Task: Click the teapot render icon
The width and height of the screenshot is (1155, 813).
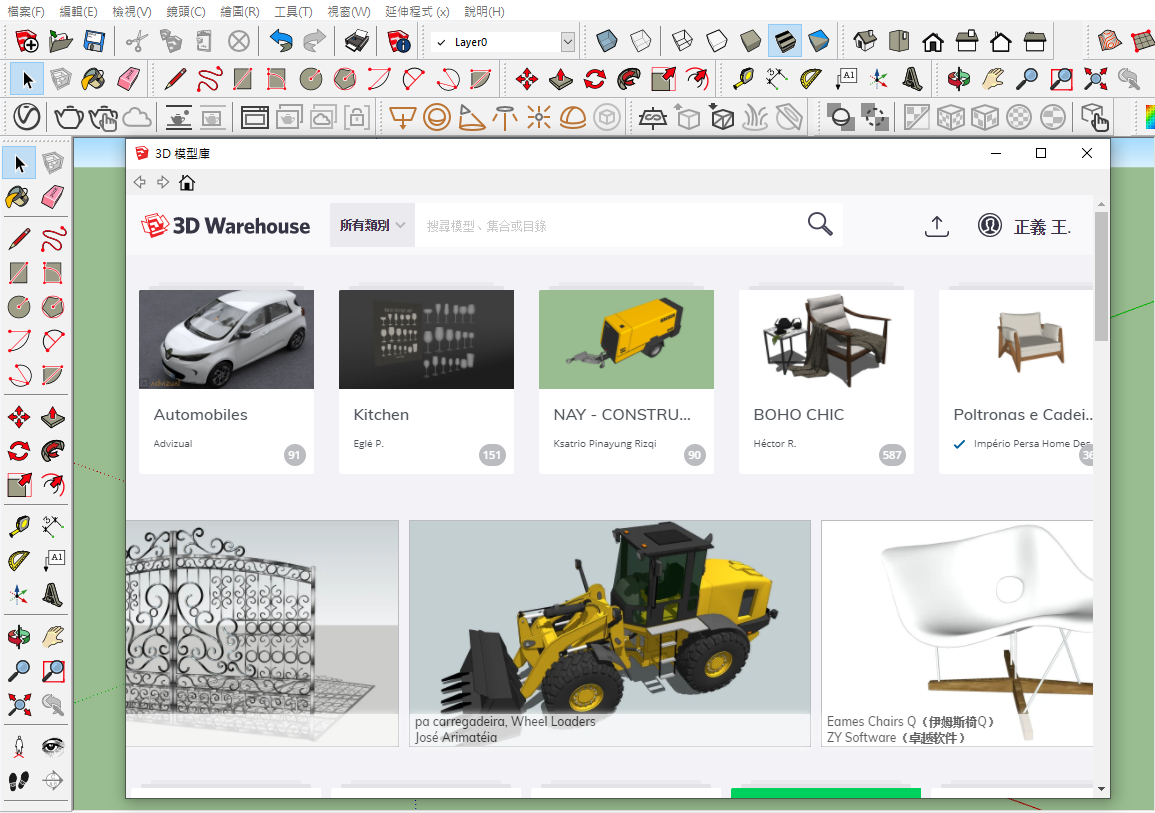Action: [x=69, y=117]
